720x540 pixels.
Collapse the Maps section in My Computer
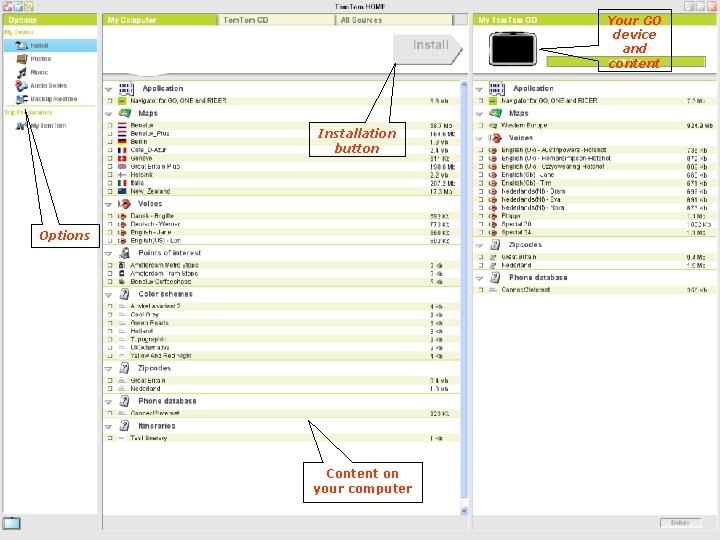coord(108,114)
